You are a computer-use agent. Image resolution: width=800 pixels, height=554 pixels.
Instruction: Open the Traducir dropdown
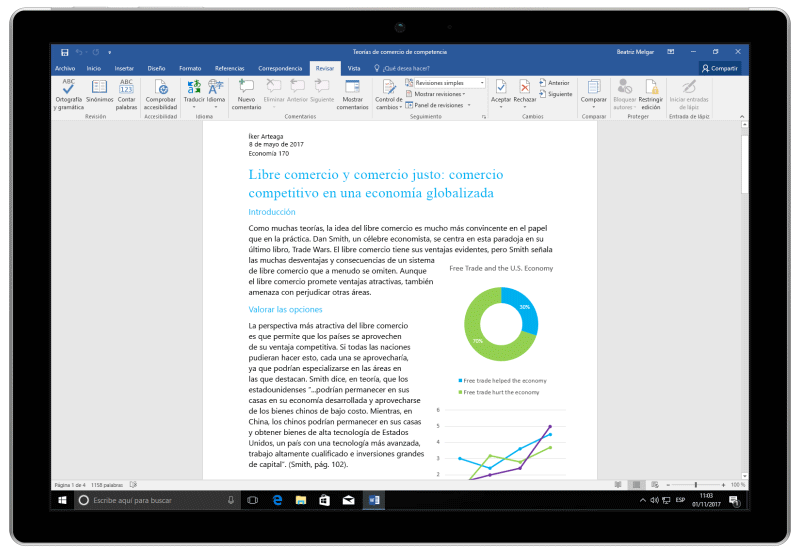point(194,93)
